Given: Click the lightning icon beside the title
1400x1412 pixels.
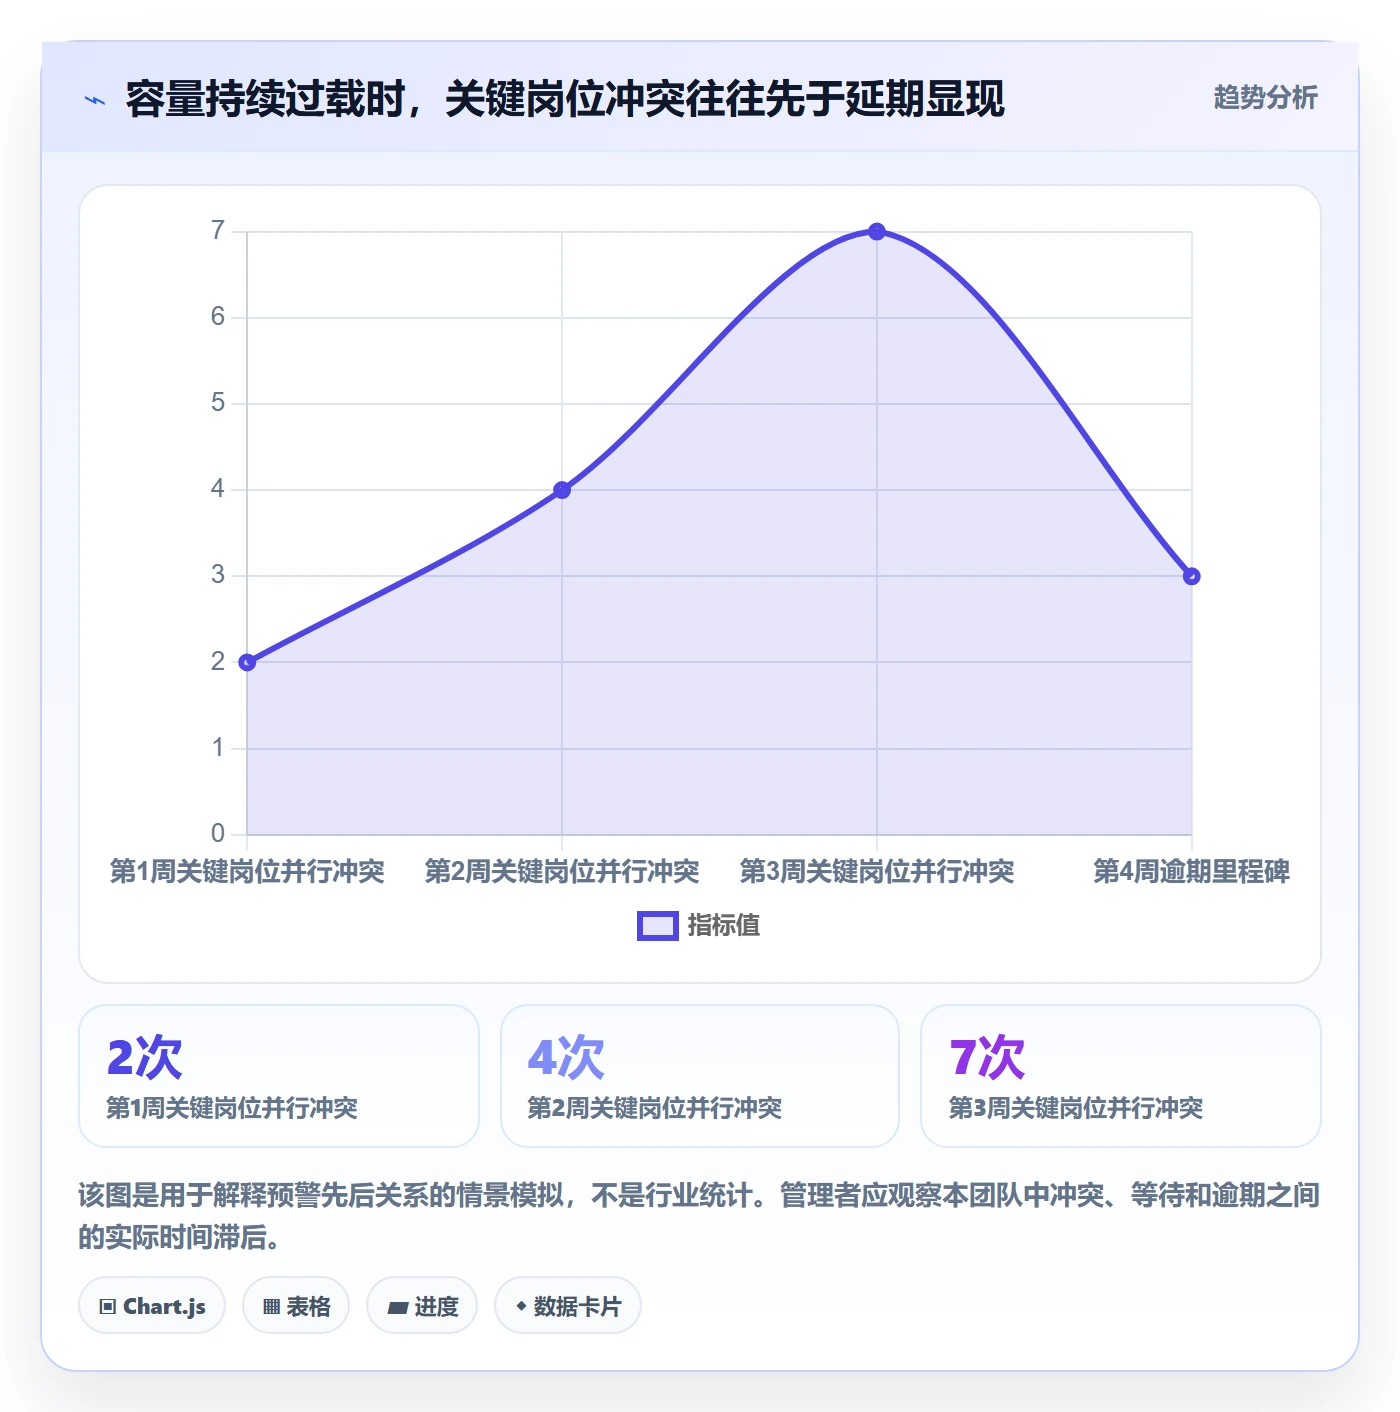Looking at the screenshot, I should pyautogui.click(x=95, y=100).
